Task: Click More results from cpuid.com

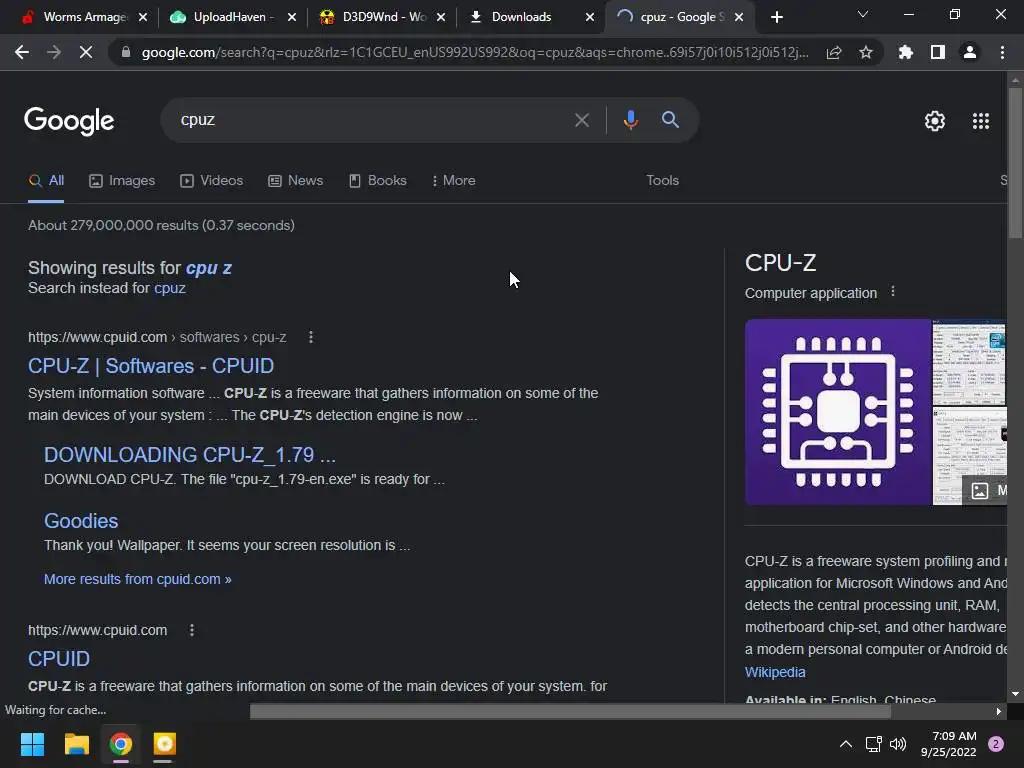Action: pyautogui.click(x=137, y=579)
